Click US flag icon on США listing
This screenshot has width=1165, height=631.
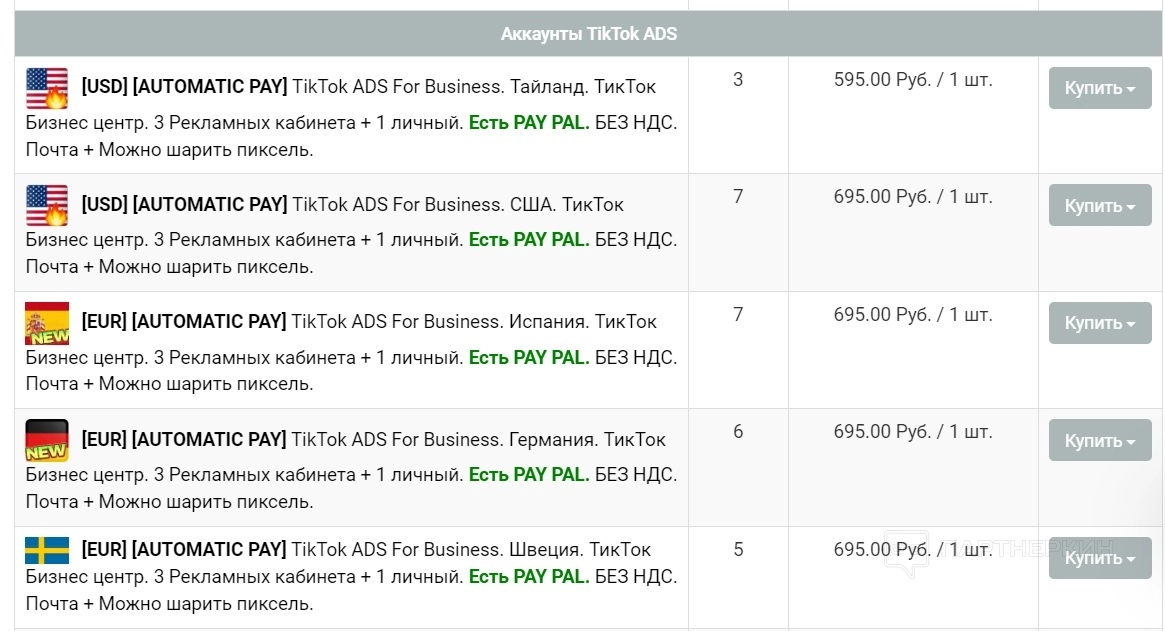(47, 205)
